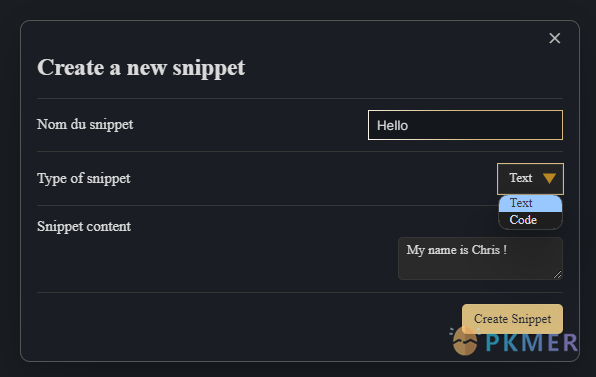596x377 pixels.
Task: Focus the snippet name field containing Hello
Action: click(x=465, y=125)
